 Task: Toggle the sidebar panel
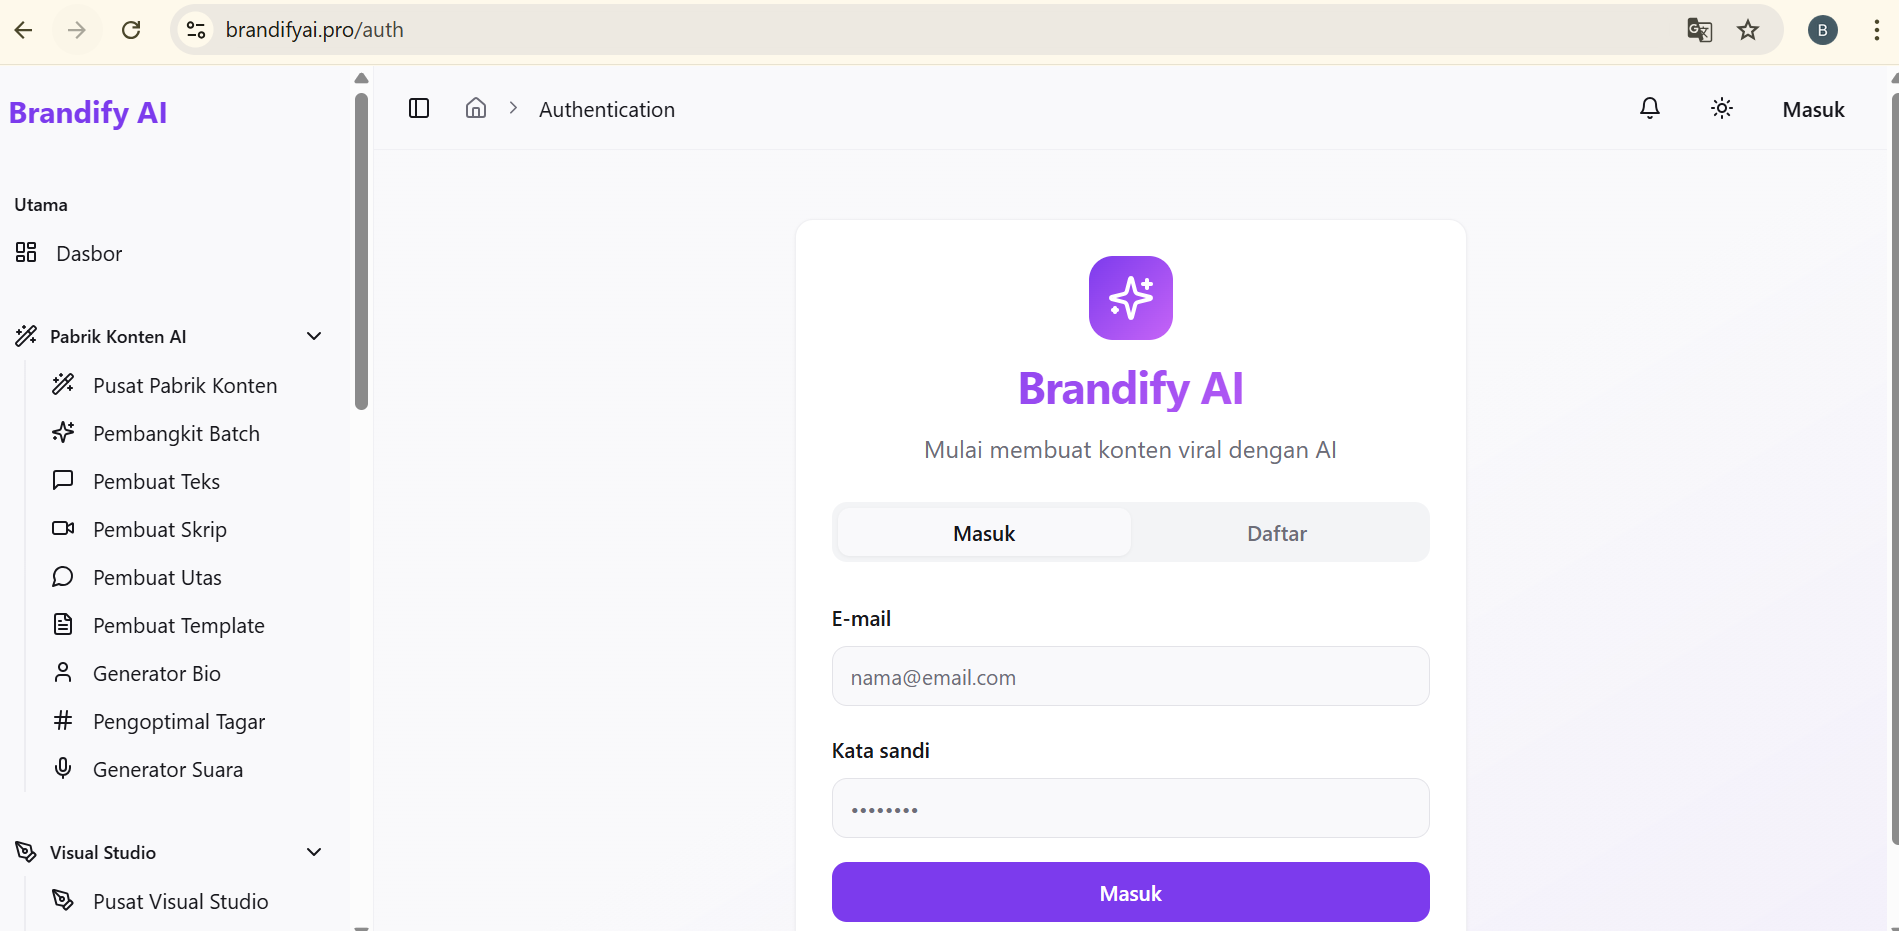[418, 108]
